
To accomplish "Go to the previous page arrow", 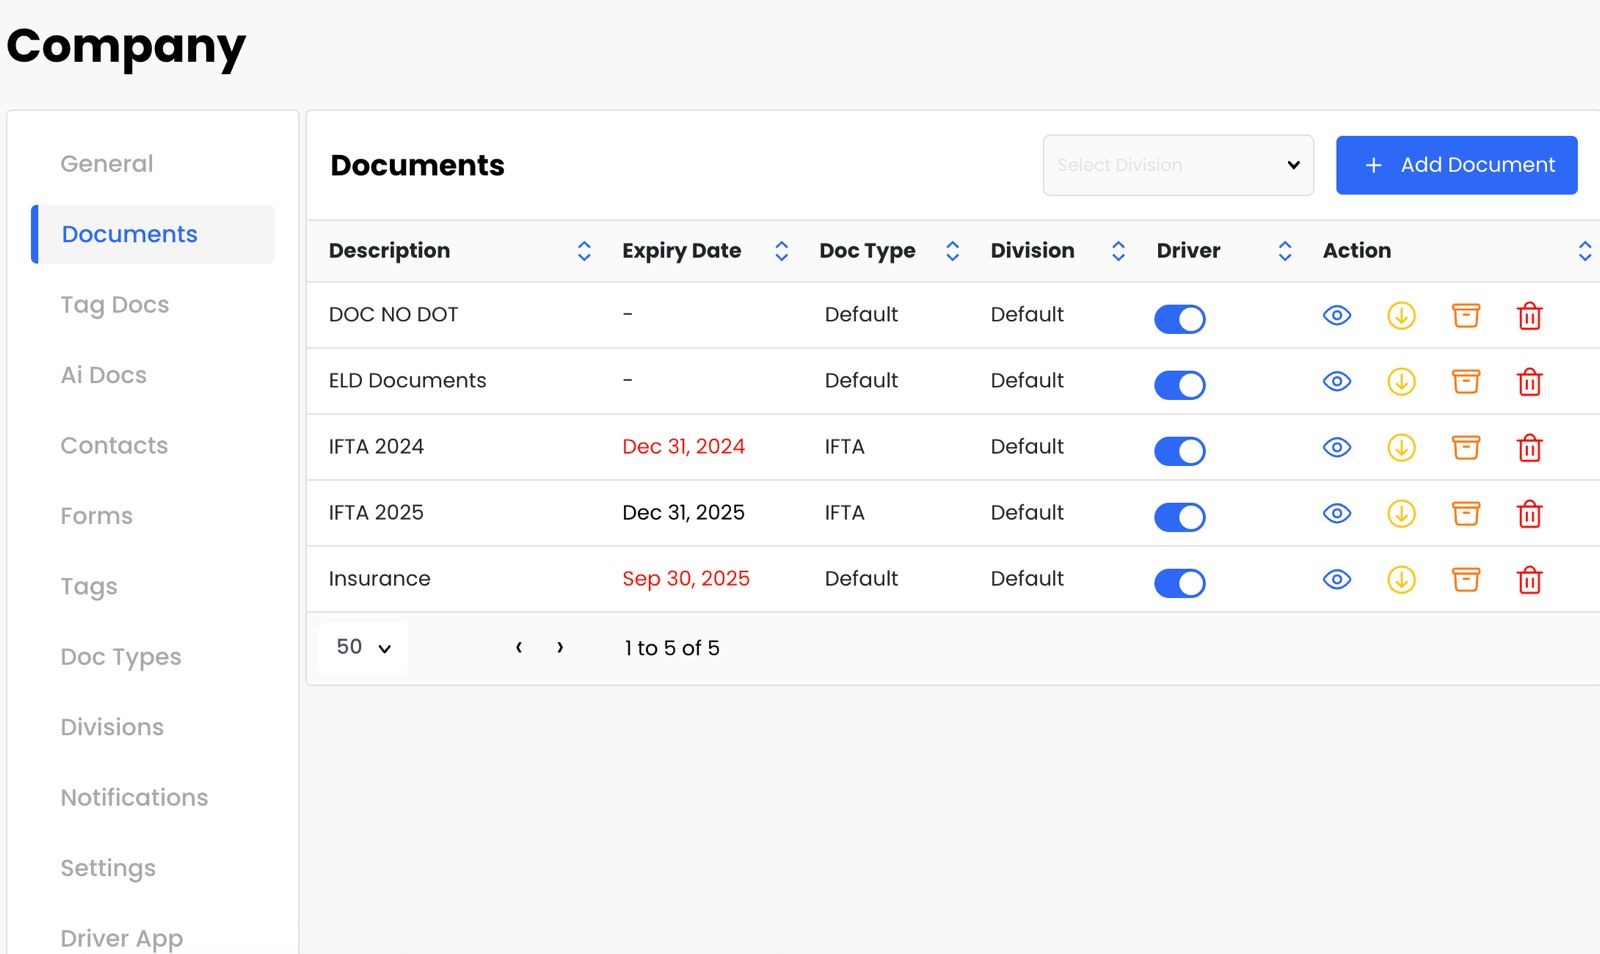I will (x=519, y=648).
